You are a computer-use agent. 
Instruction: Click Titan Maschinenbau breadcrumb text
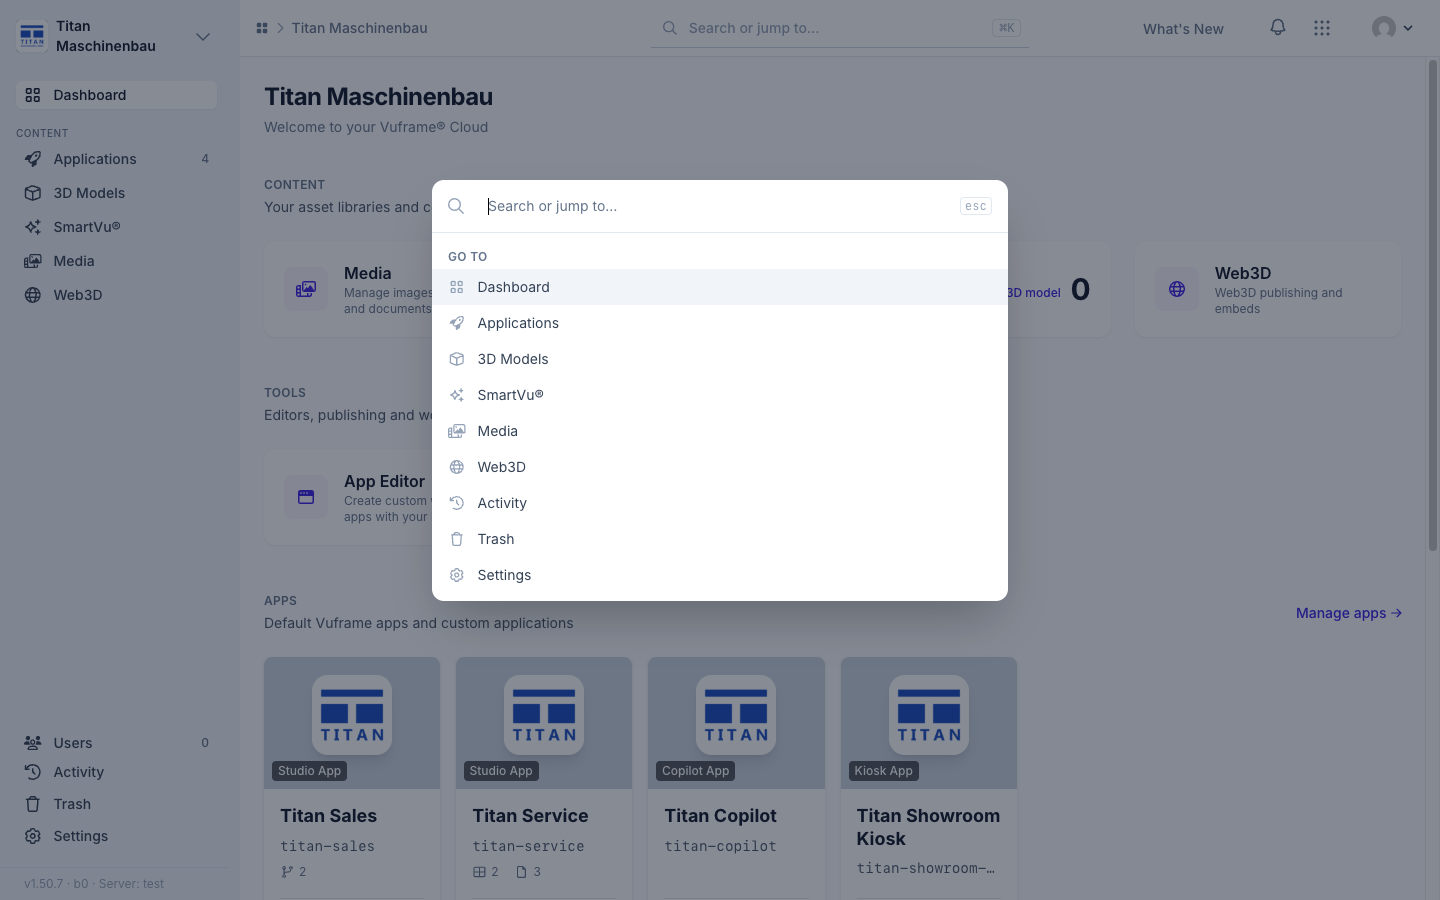coord(359,28)
